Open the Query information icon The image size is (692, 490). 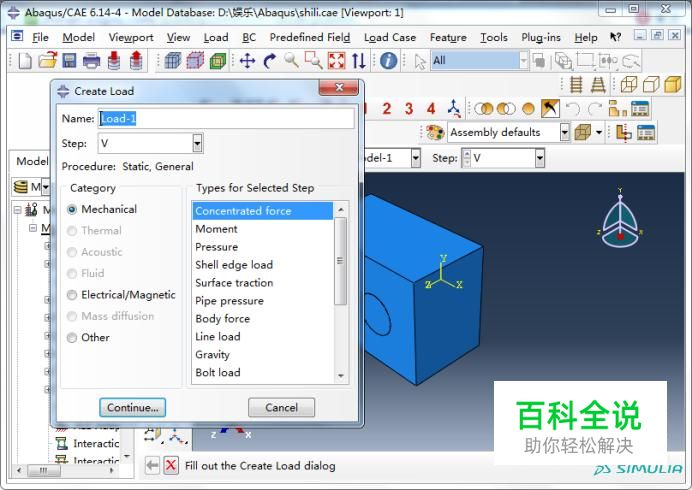[388, 60]
